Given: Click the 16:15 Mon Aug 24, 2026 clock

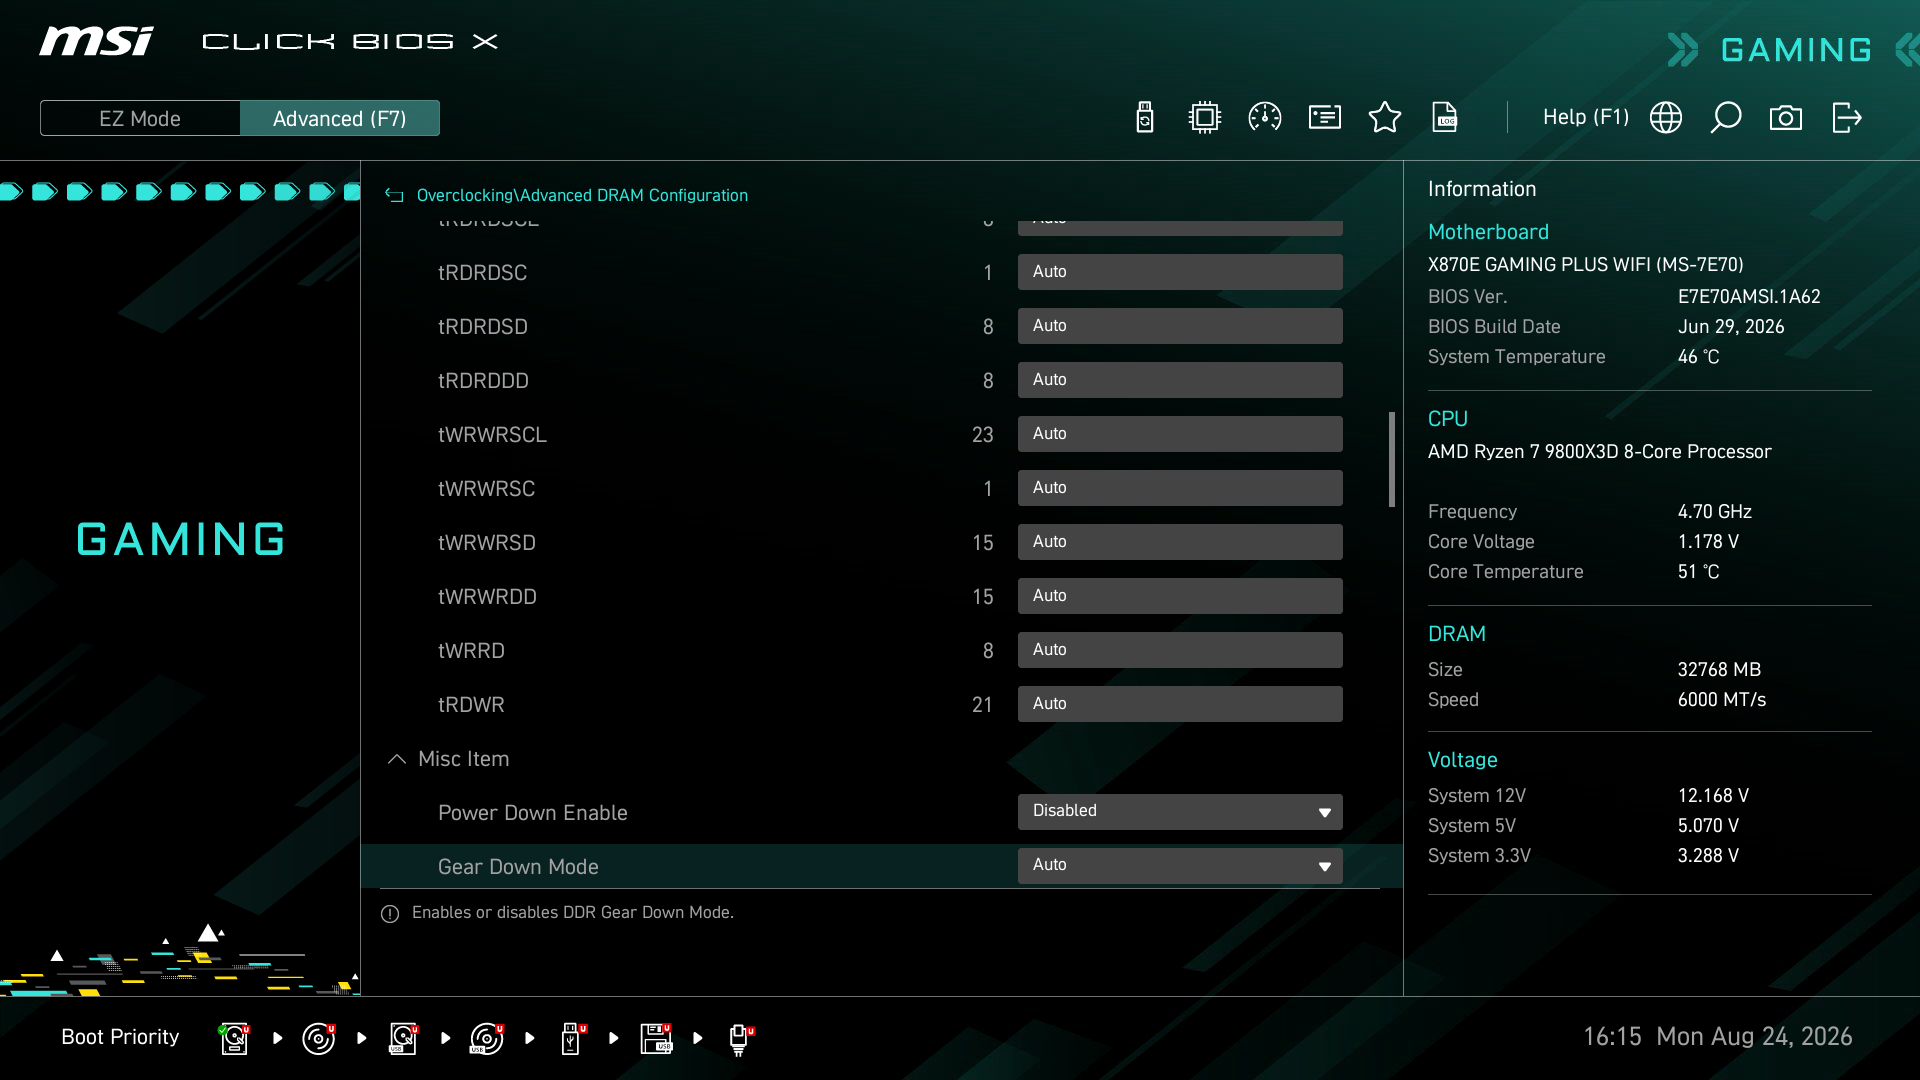Looking at the screenshot, I should point(1717,1037).
